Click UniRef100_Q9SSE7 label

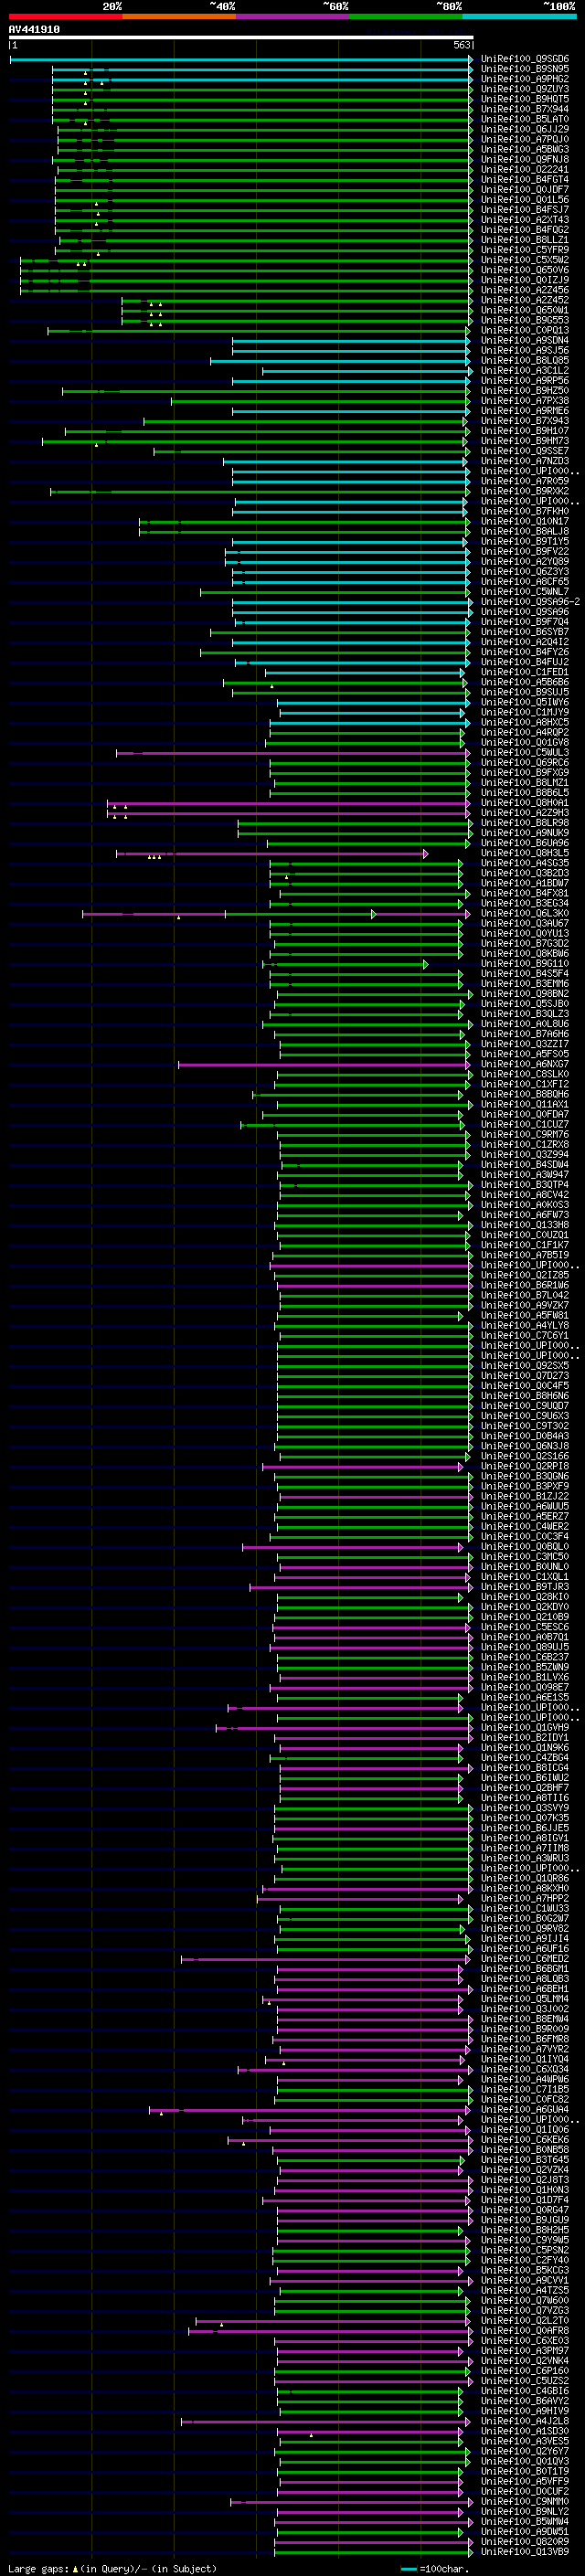(x=524, y=452)
